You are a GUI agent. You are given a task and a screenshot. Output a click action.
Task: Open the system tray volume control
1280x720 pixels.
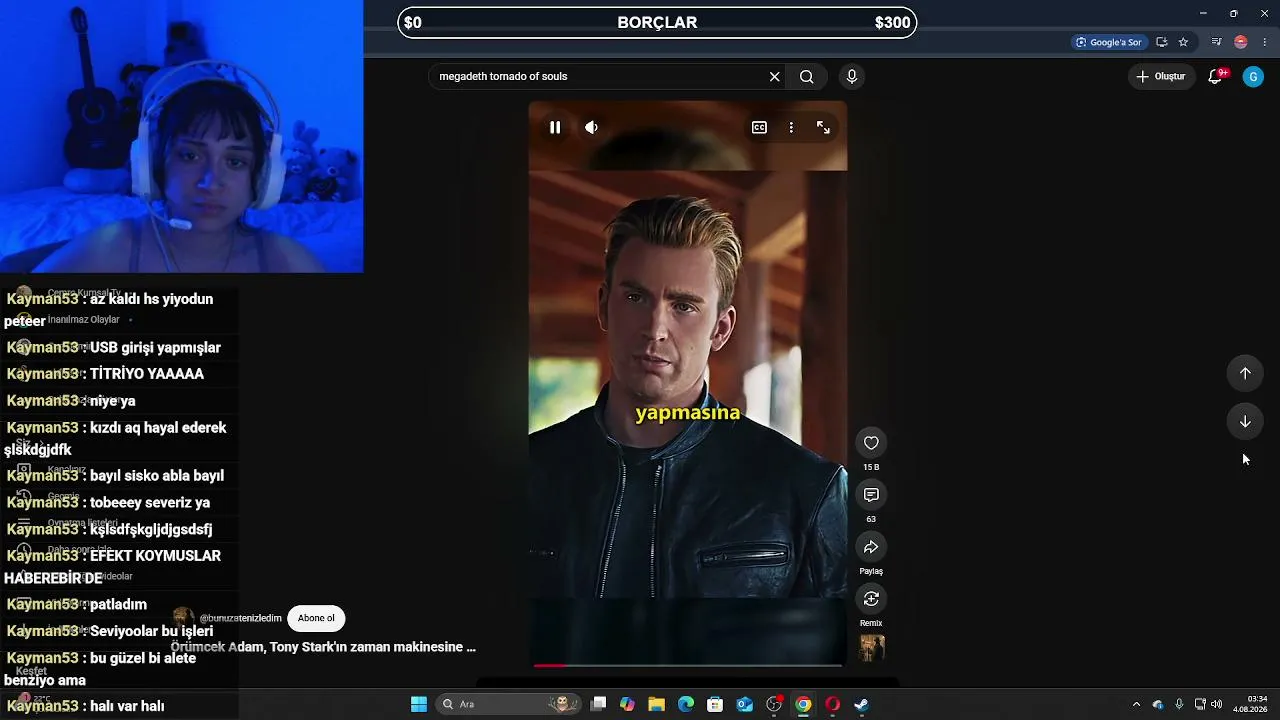point(1217,704)
